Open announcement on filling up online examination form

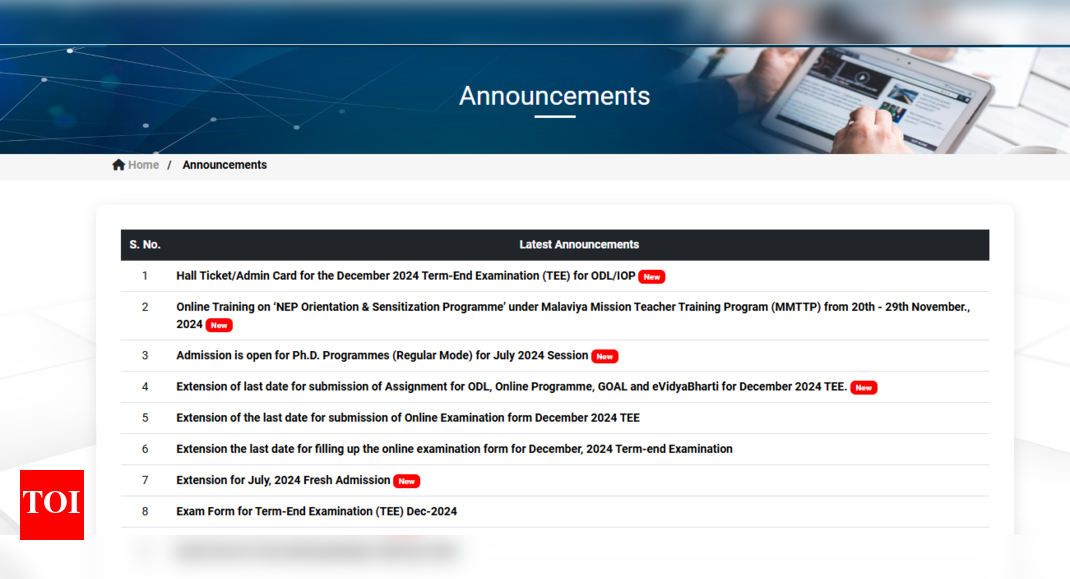(454, 449)
